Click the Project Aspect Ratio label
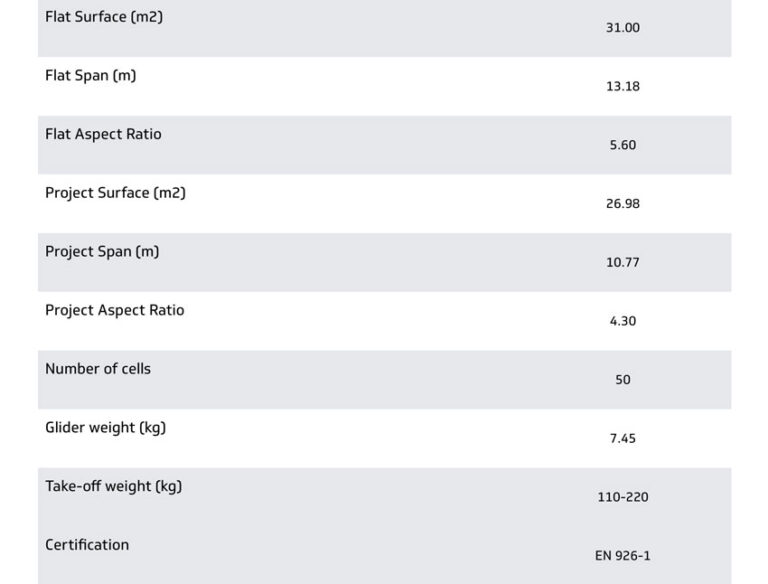 (115, 310)
